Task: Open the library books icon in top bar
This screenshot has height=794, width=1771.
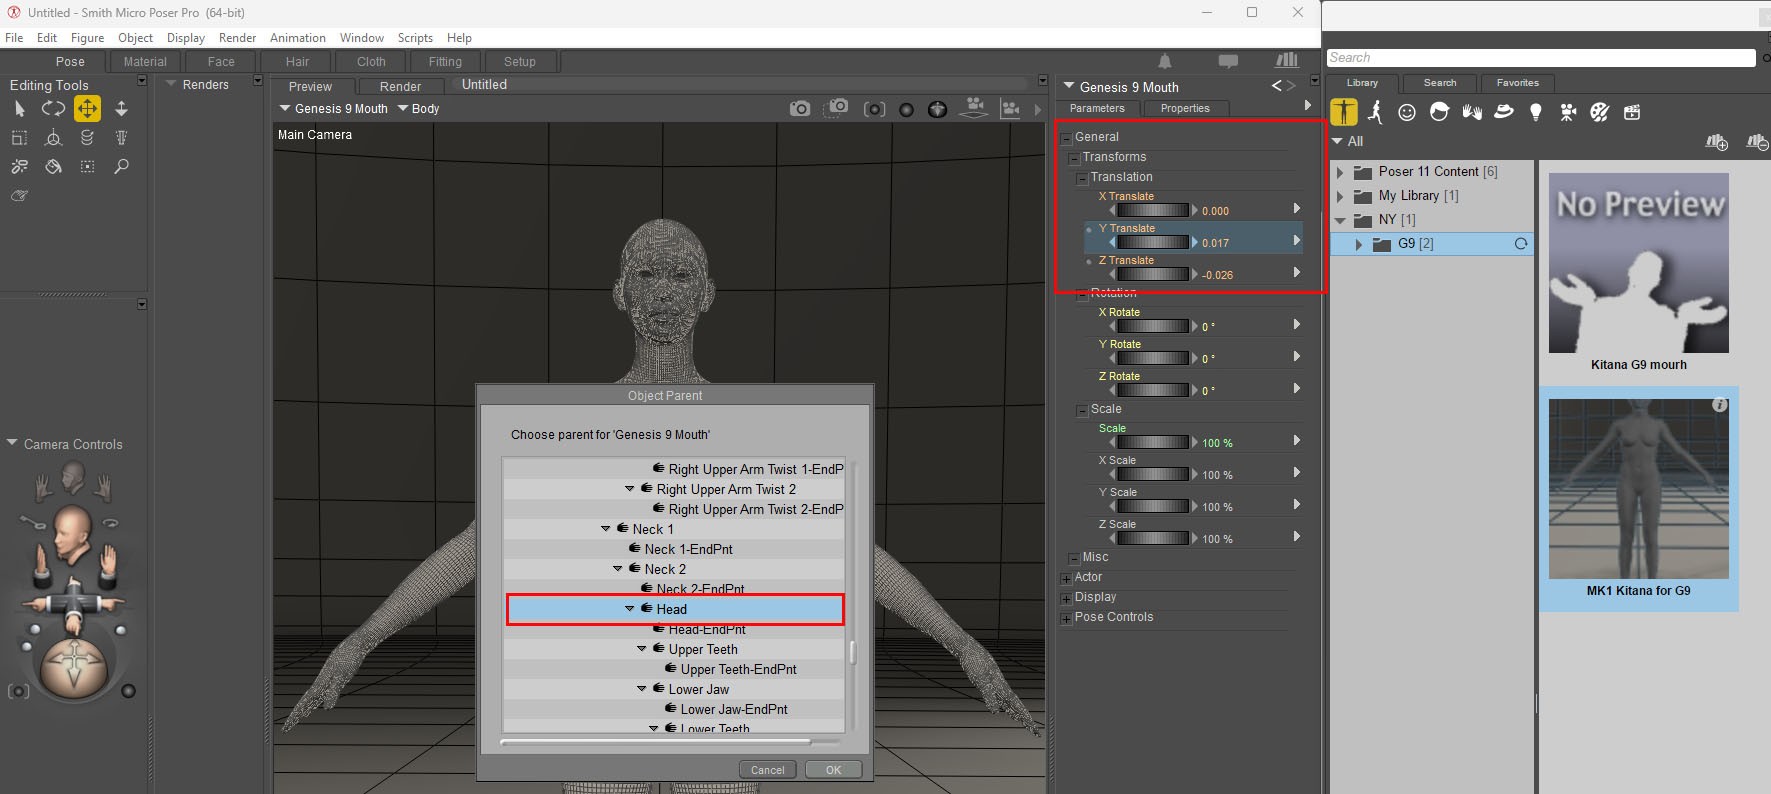Action: coord(1287,60)
